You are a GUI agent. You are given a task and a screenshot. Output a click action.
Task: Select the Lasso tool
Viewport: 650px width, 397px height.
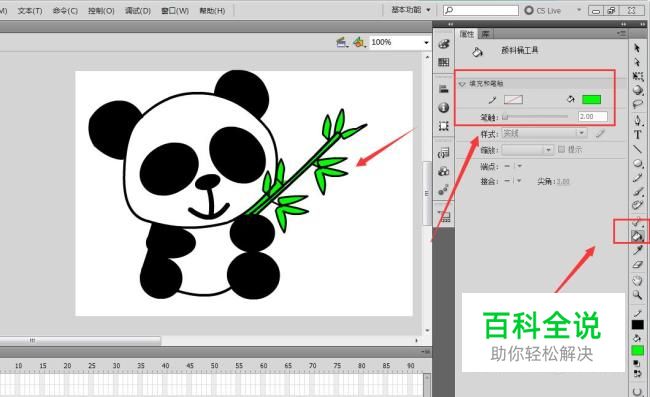(638, 104)
